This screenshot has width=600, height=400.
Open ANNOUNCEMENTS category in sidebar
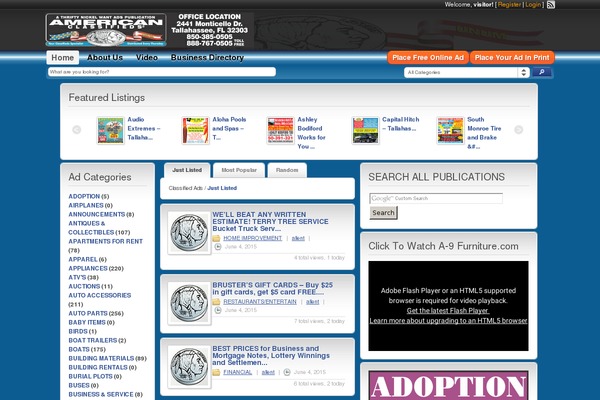click(x=96, y=214)
